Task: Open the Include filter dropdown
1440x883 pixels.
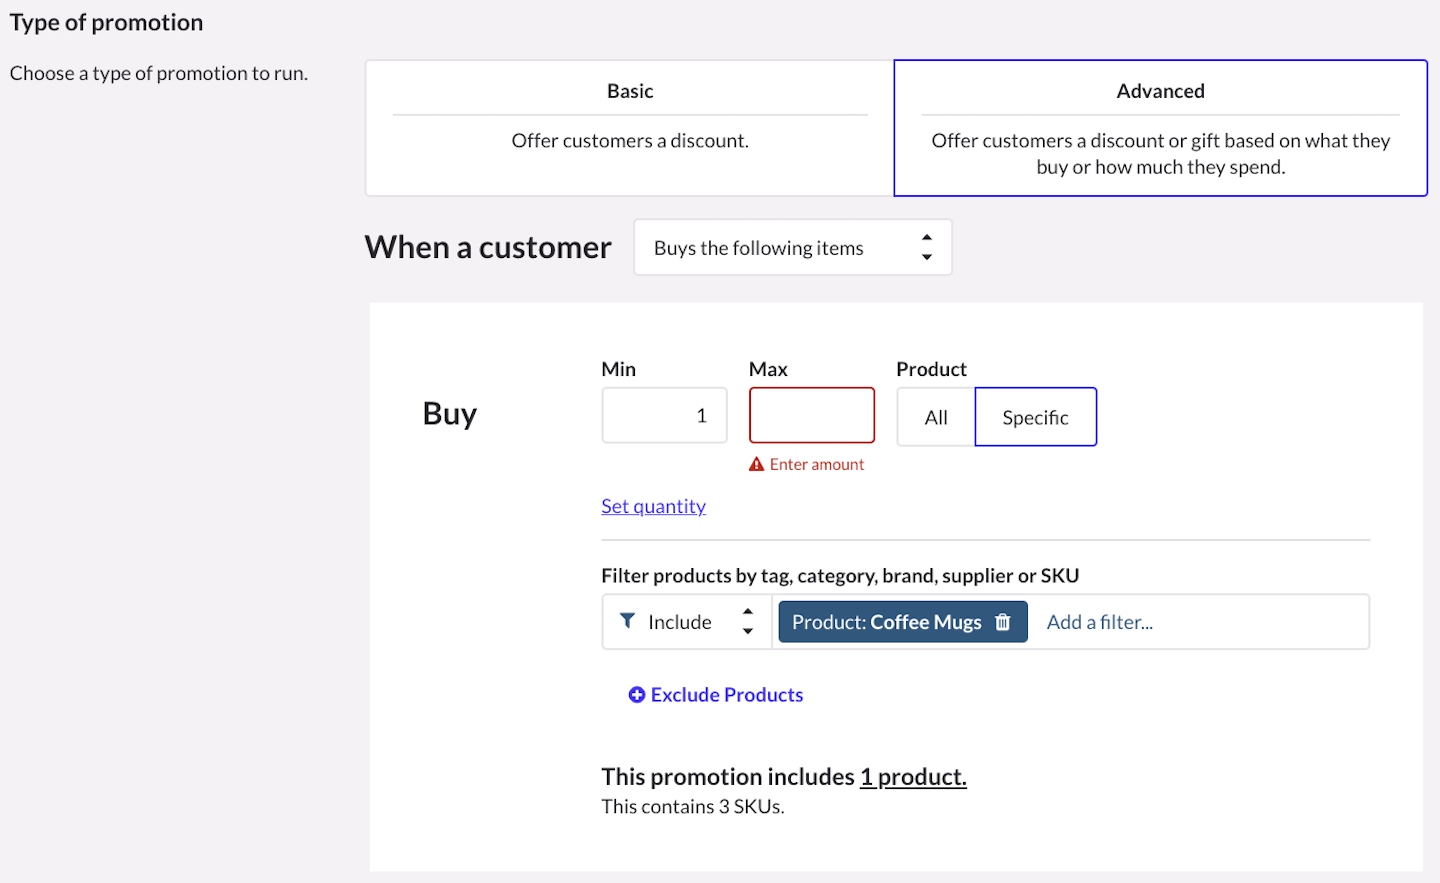Action: [687, 622]
